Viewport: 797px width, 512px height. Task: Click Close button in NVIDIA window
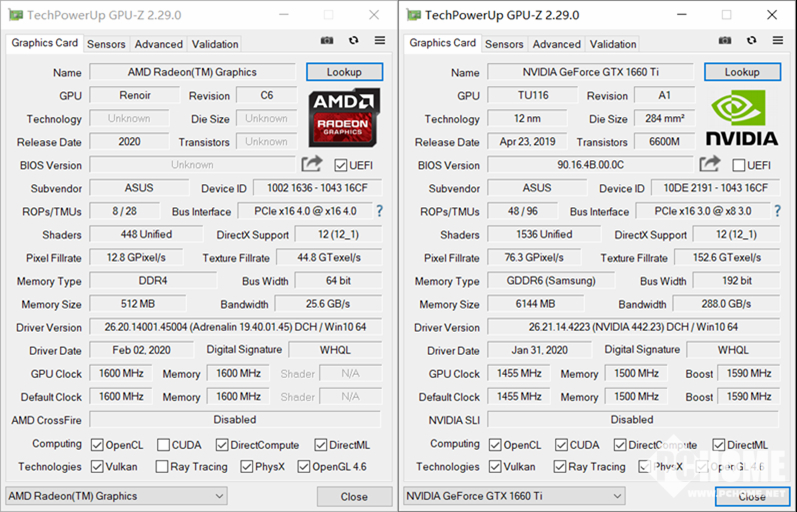(x=752, y=496)
